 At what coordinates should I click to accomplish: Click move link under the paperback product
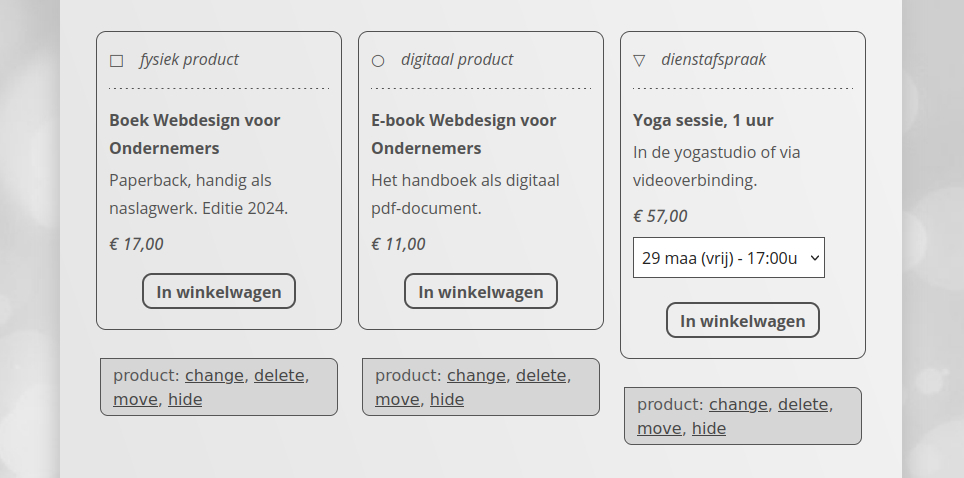point(135,400)
